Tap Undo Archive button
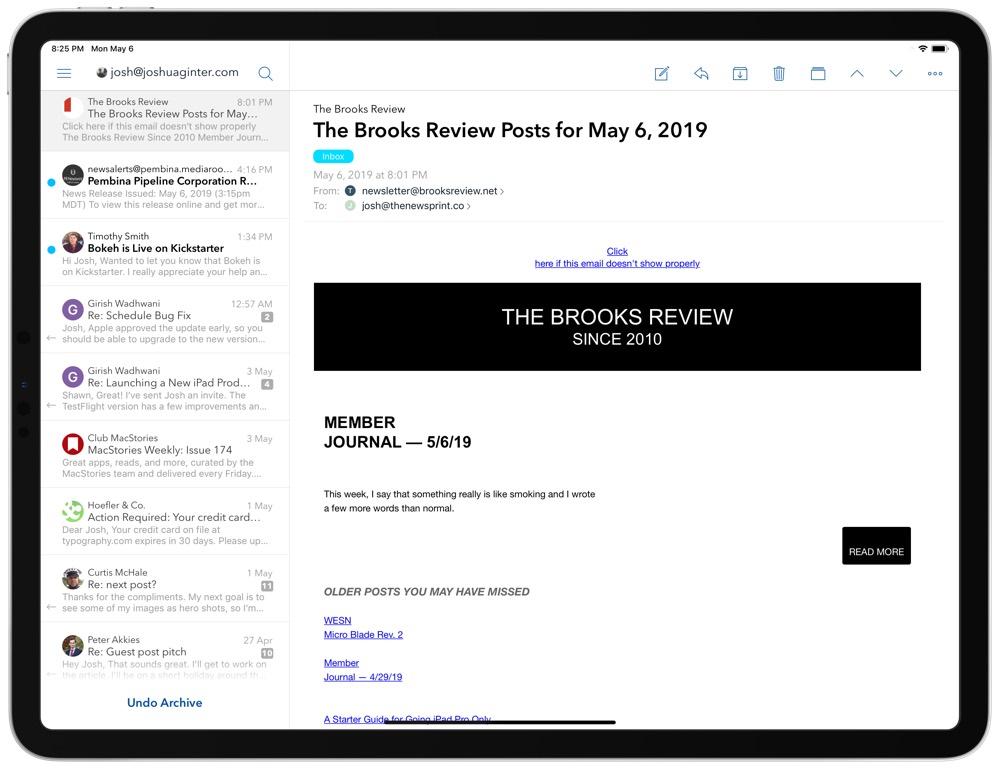 pos(165,702)
